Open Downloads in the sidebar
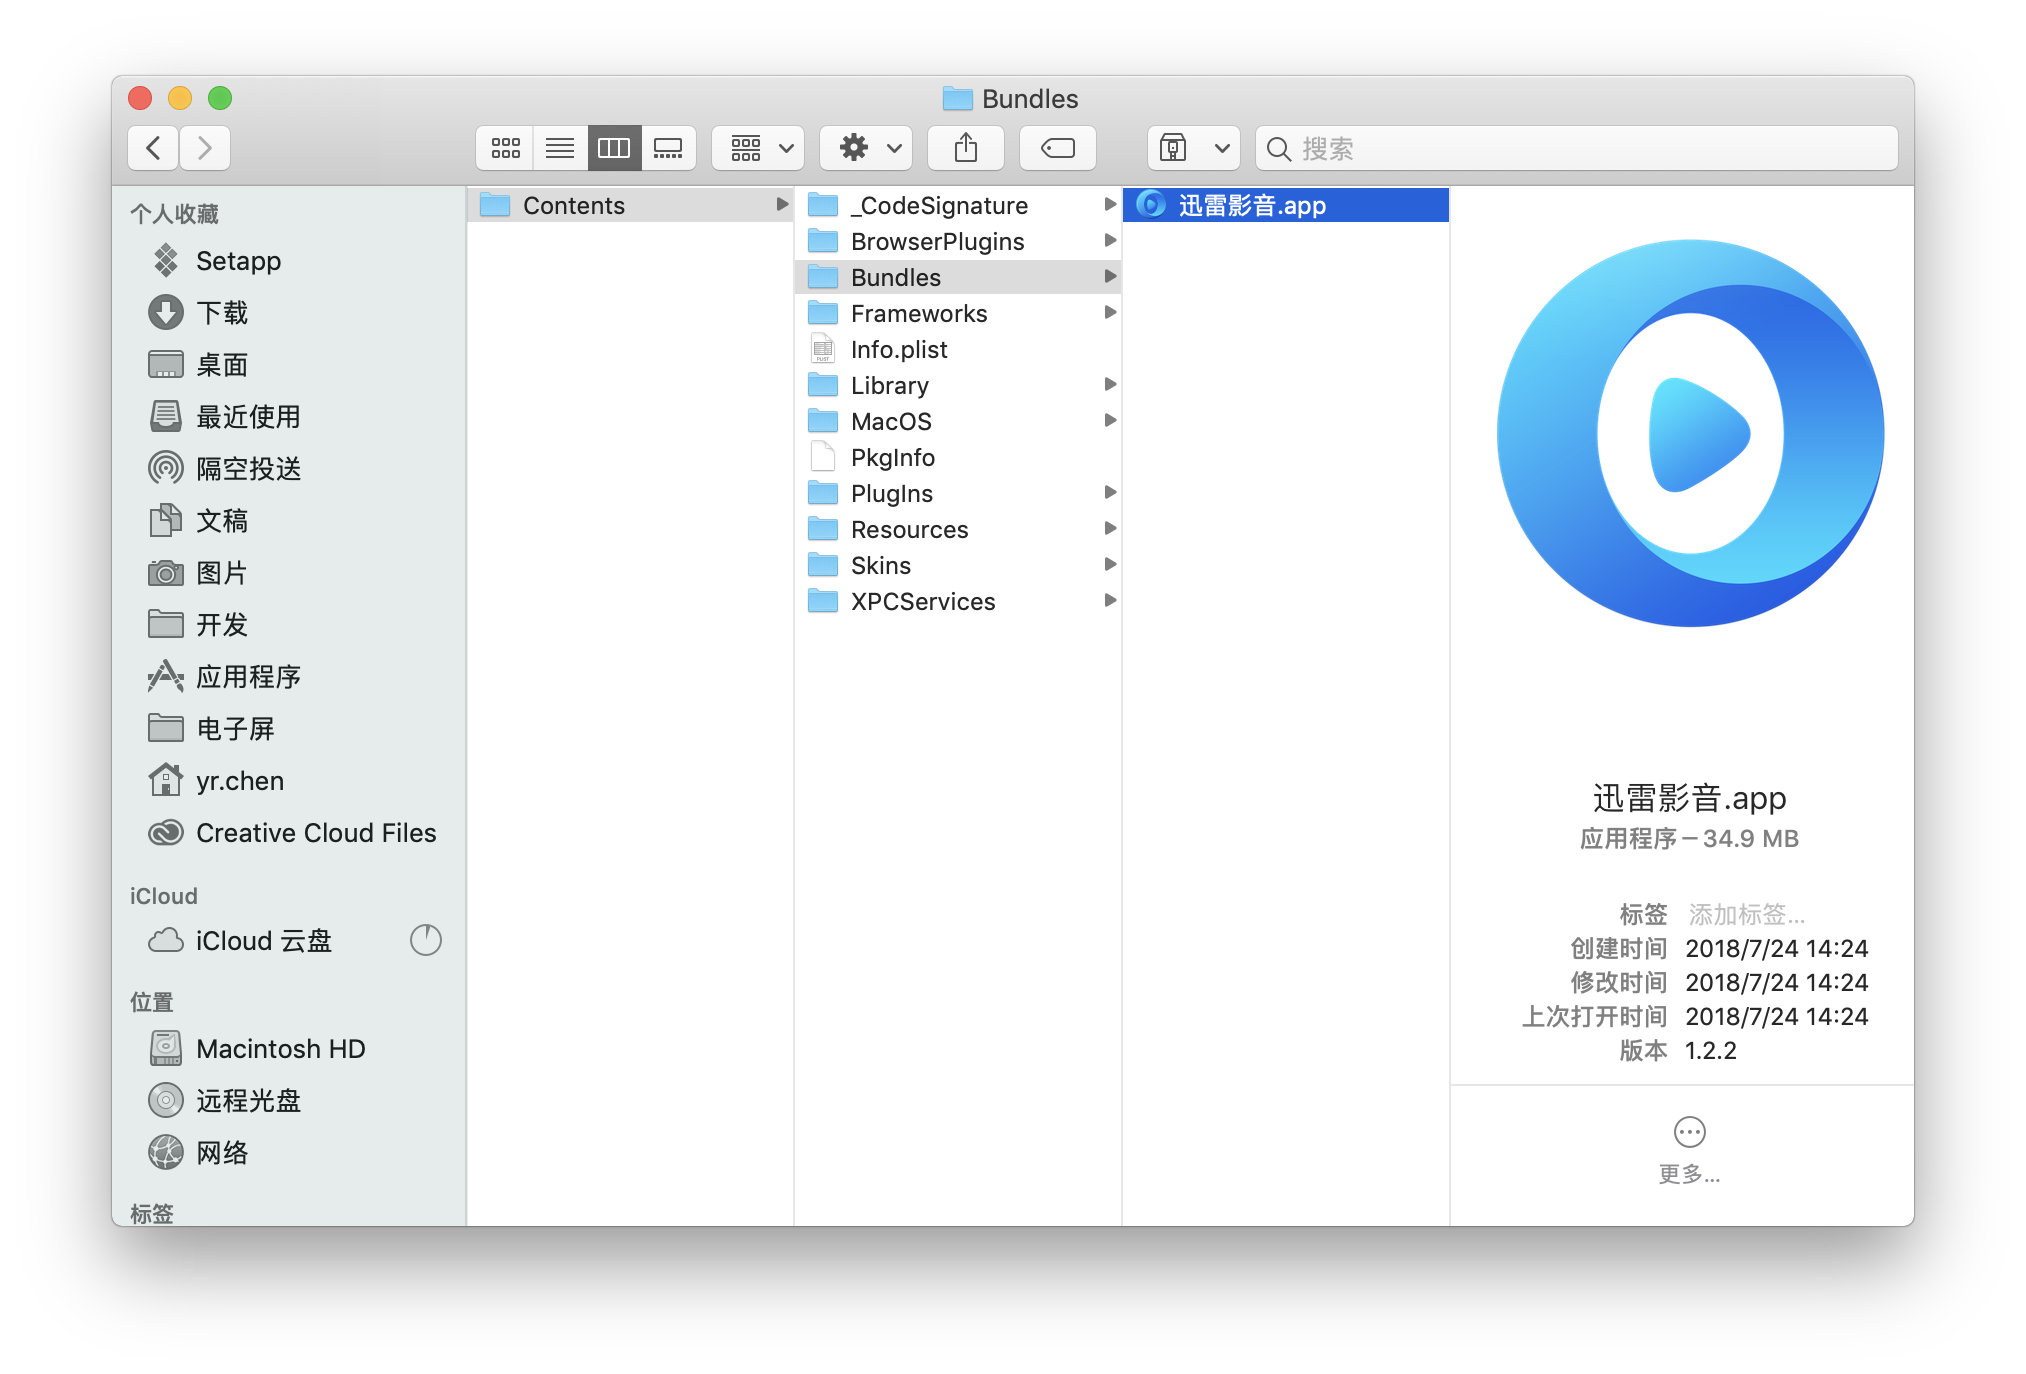Image resolution: width=2026 pixels, height=1374 pixels. (221, 312)
